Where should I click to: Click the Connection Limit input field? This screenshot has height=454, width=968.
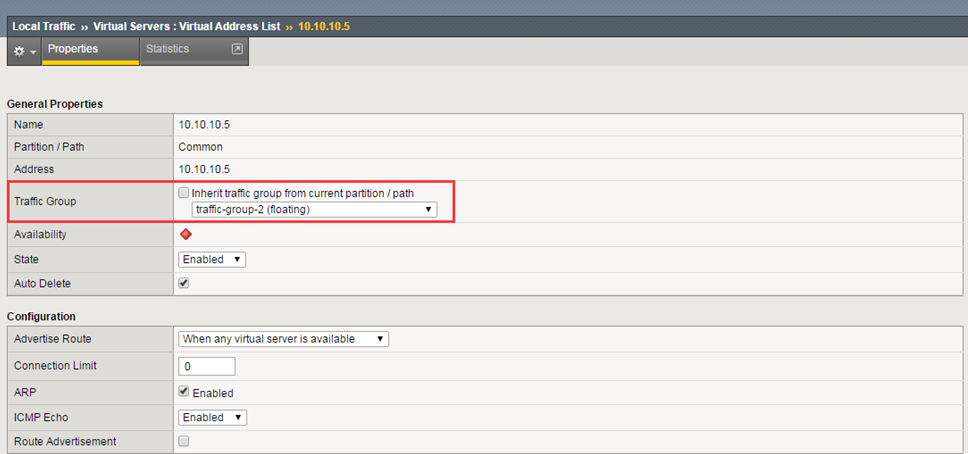coord(207,366)
